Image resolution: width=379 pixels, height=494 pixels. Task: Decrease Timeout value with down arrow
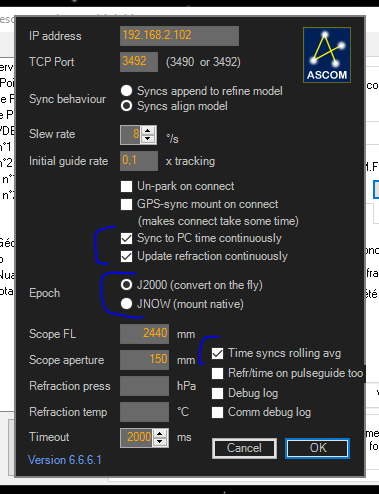tap(160, 442)
